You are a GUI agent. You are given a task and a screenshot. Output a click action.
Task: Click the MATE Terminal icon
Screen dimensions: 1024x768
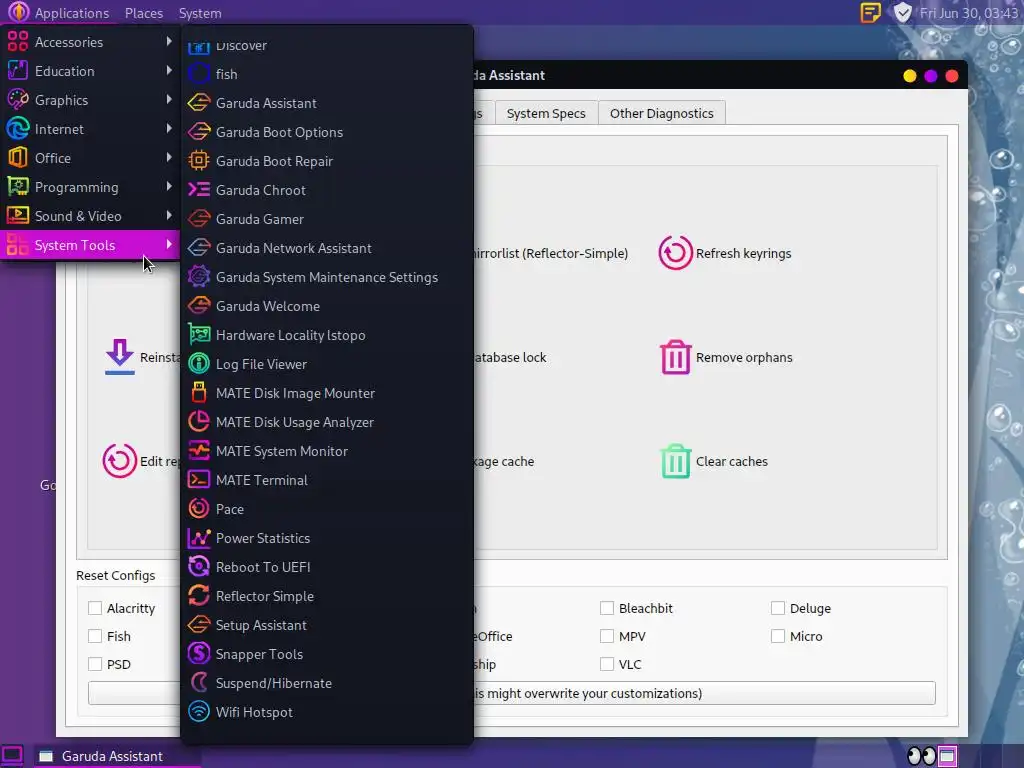pos(199,480)
